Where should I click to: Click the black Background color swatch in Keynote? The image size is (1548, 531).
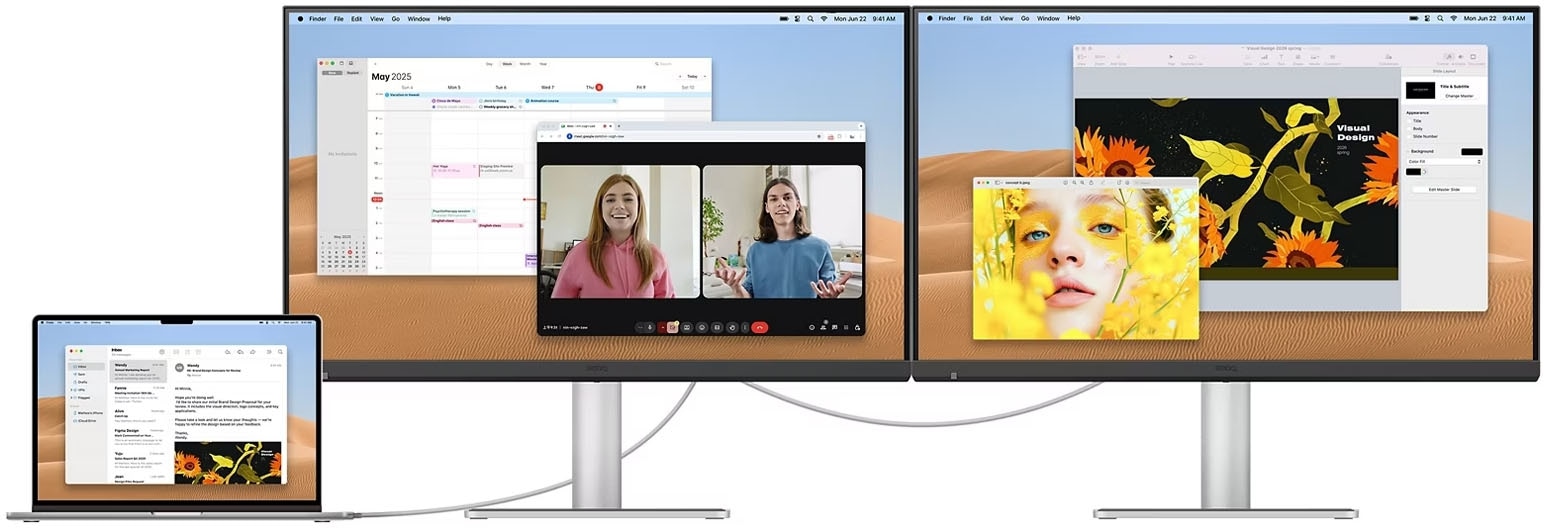(x=1472, y=152)
